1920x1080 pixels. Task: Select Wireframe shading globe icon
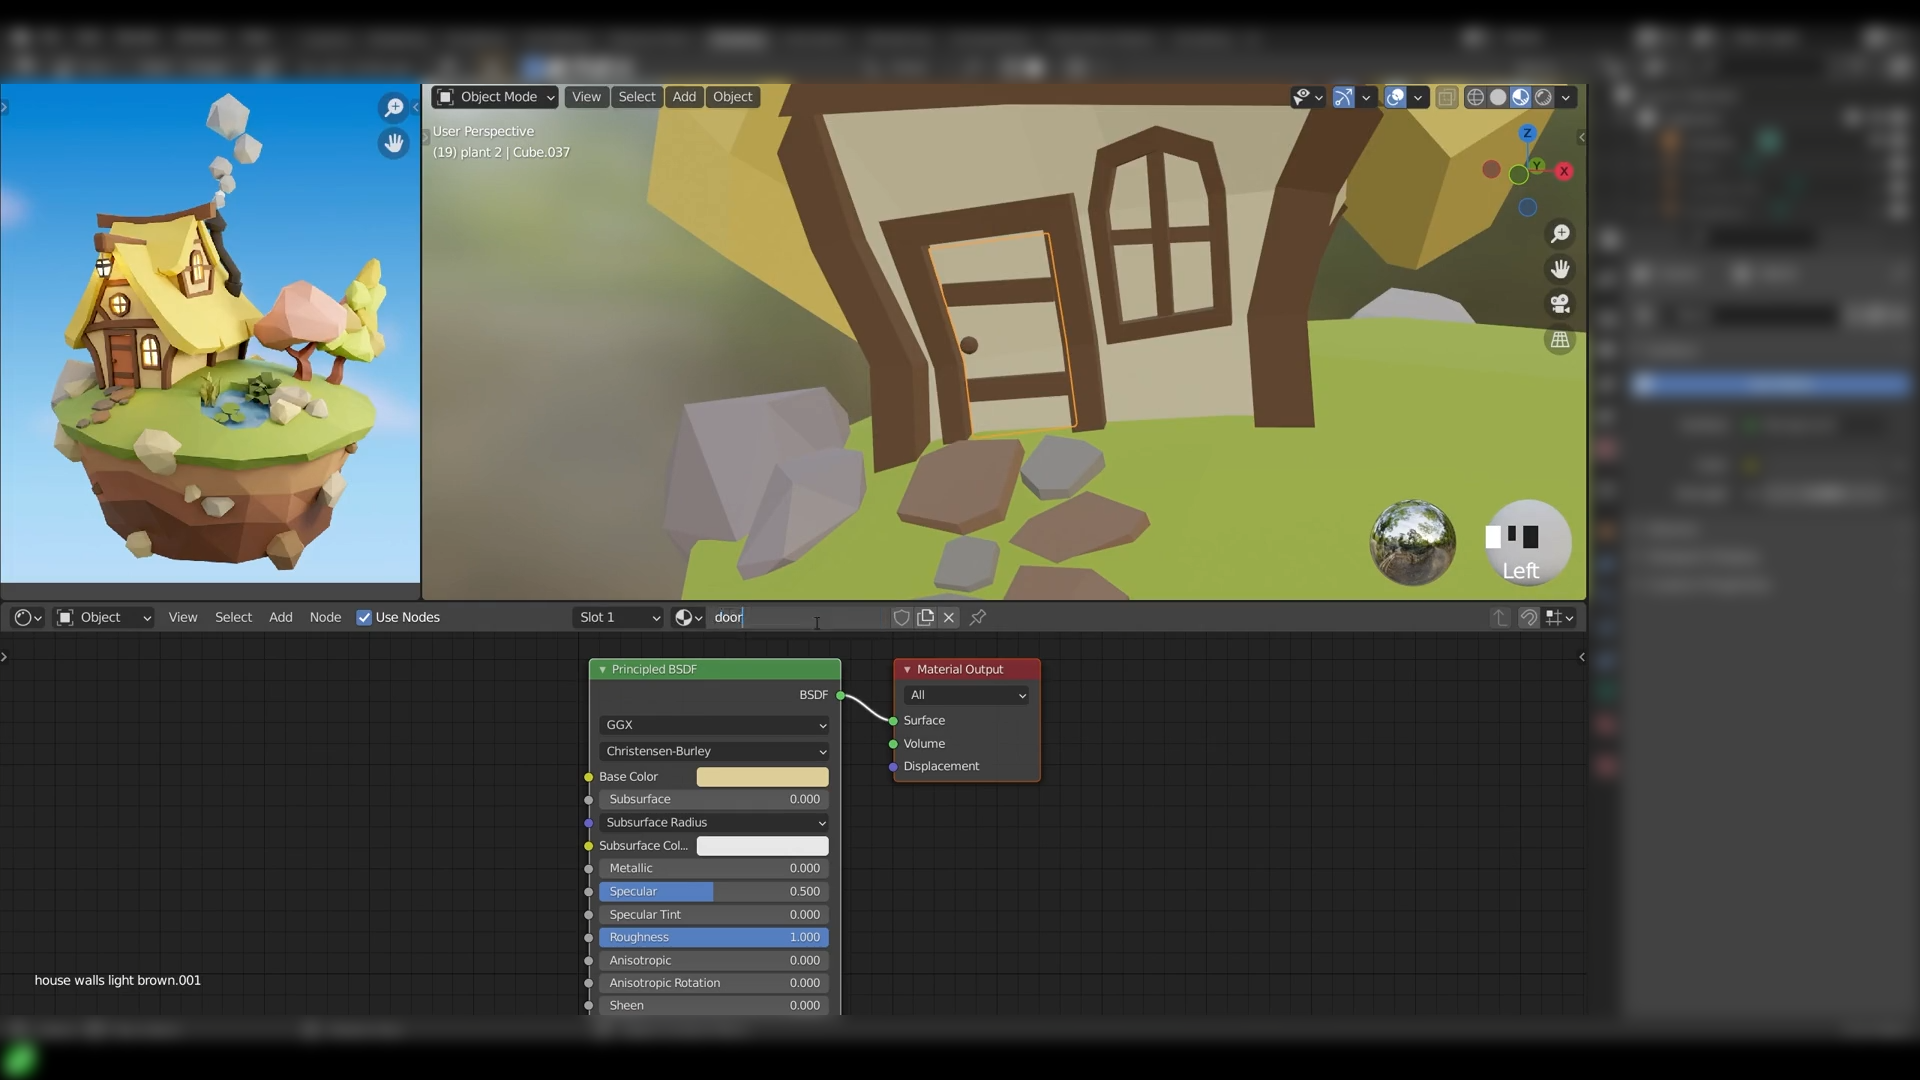pos(1477,97)
